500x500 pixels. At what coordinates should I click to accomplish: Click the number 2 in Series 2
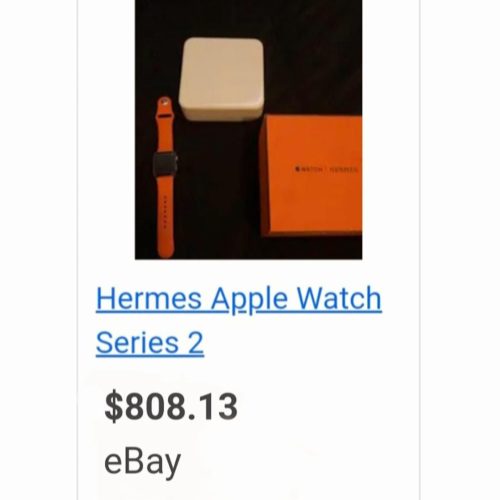pyautogui.click(x=196, y=343)
